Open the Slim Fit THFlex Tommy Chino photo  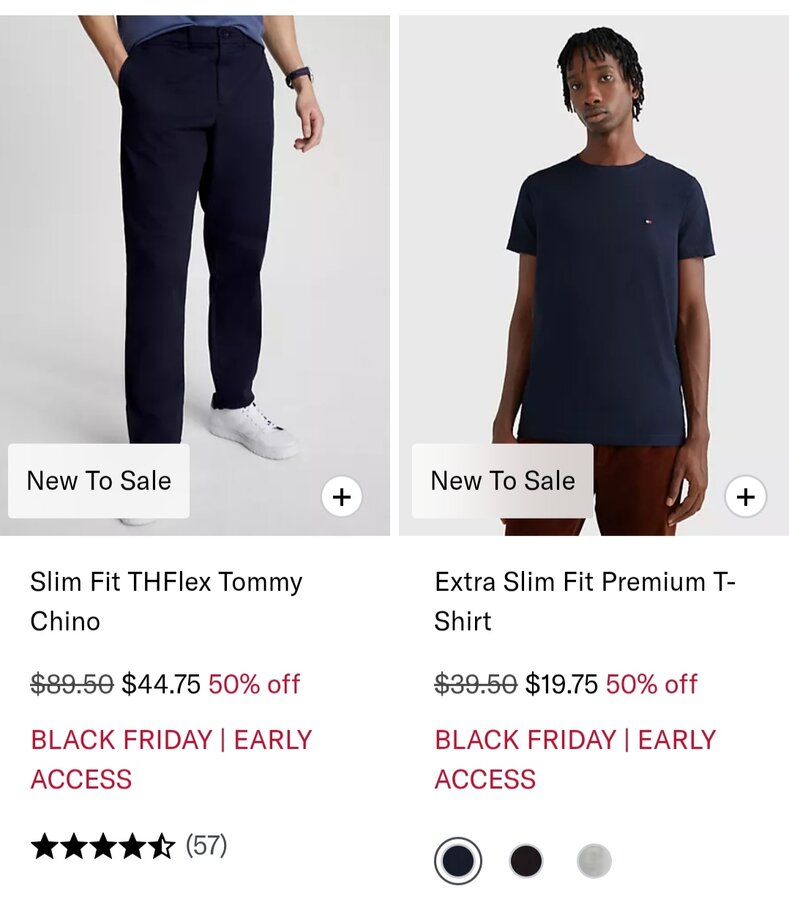click(x=195, y=250)
